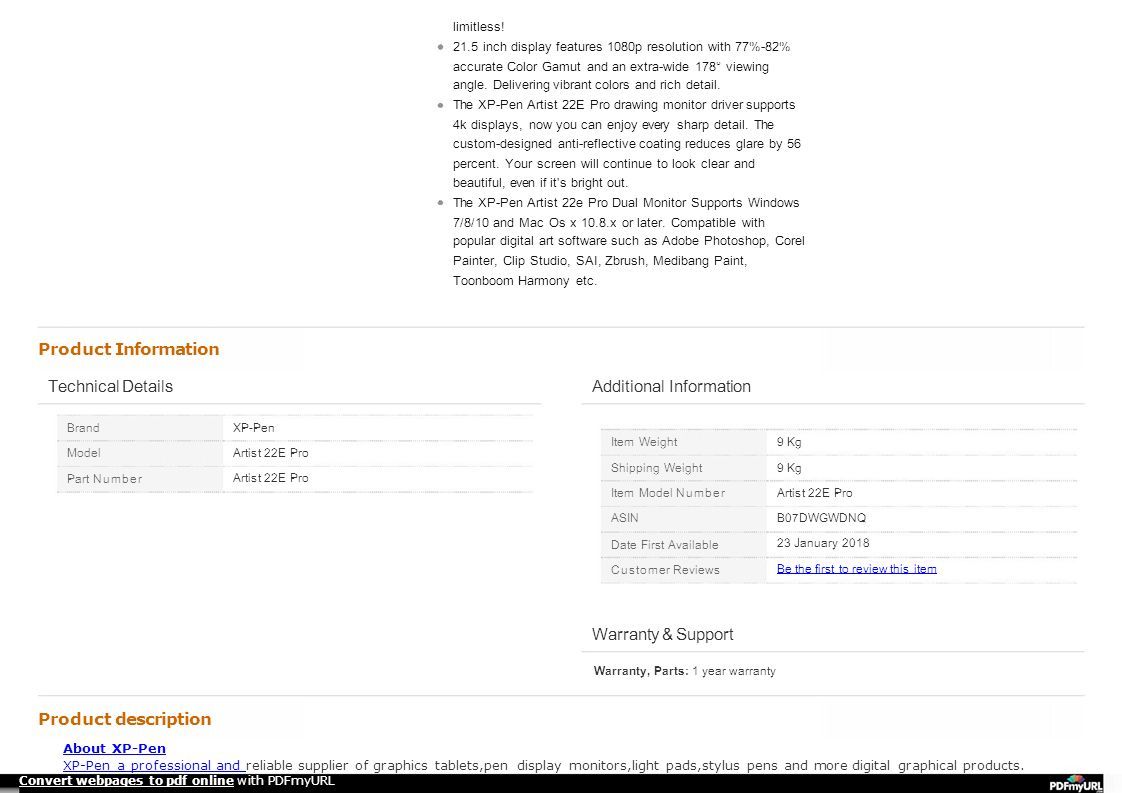Image resolution: width=1122 pixels, height=793 pixels.
Task: Select the 'Customer Reviews' label
Action: click(665, 570)
